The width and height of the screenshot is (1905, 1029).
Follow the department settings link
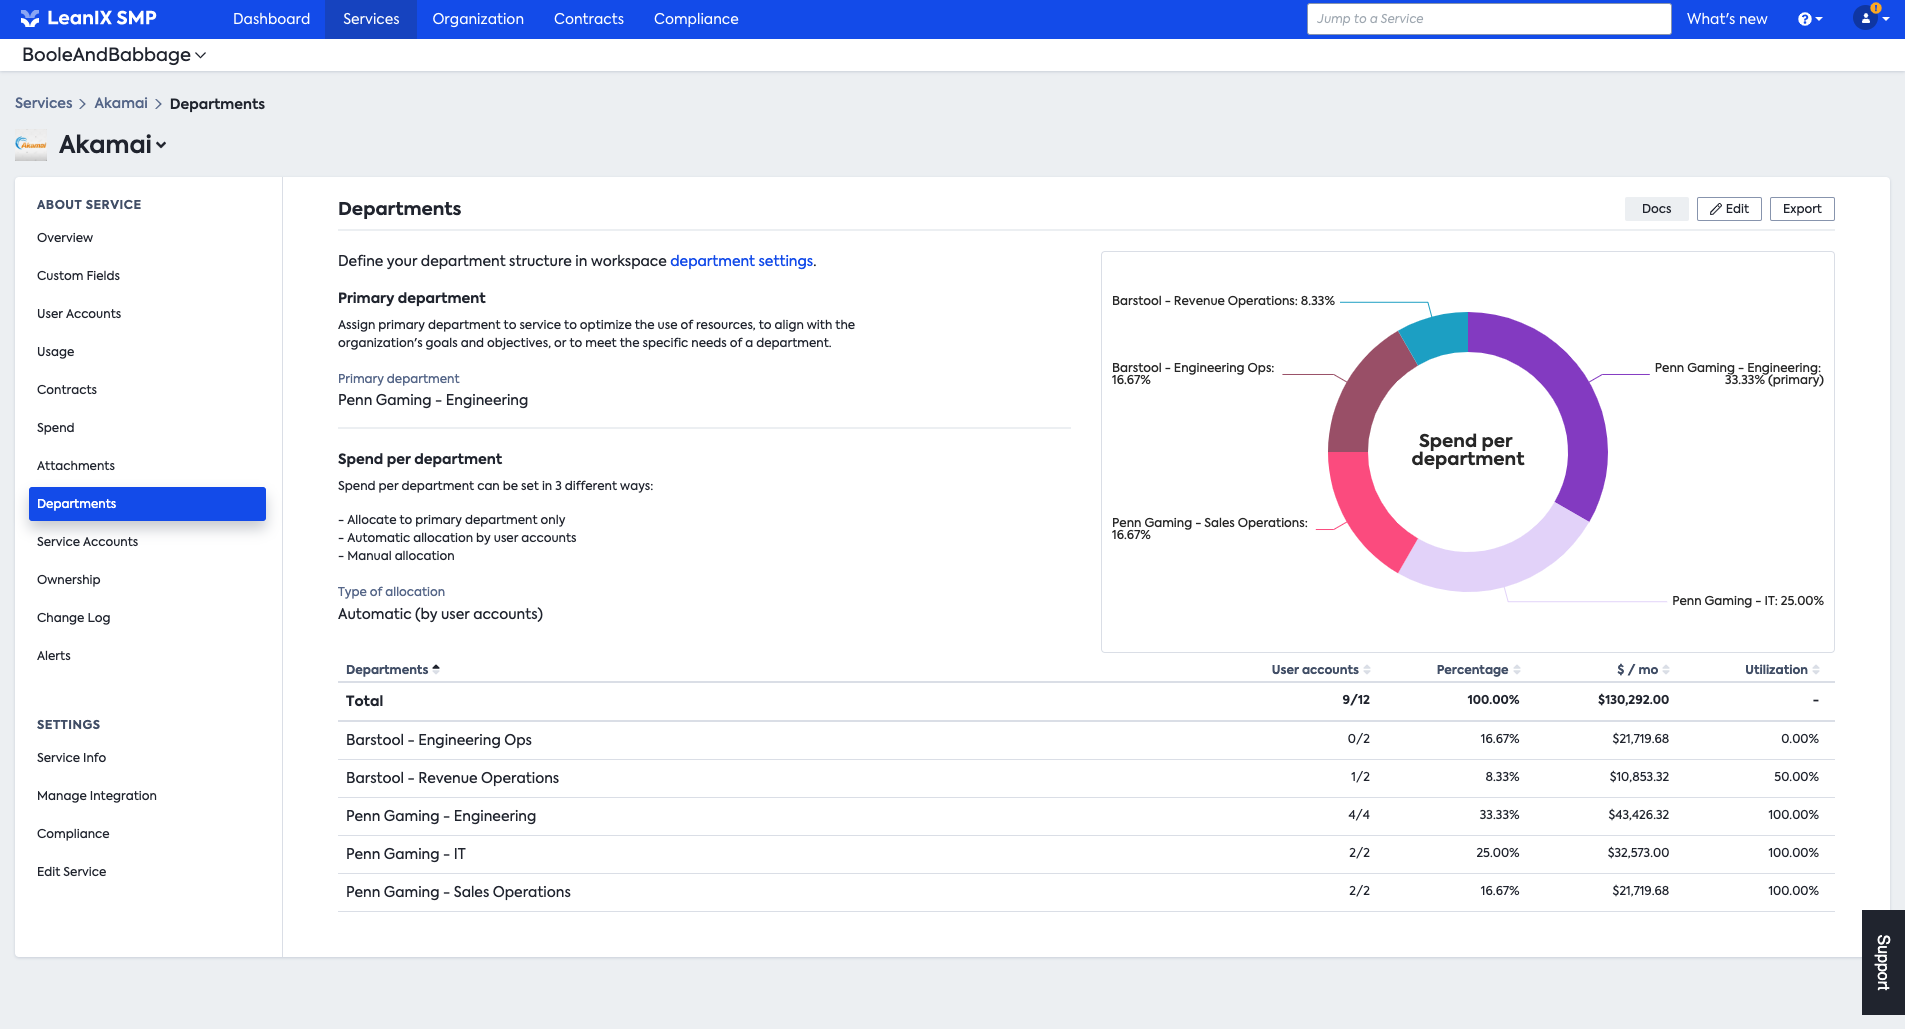pos(741,261)
